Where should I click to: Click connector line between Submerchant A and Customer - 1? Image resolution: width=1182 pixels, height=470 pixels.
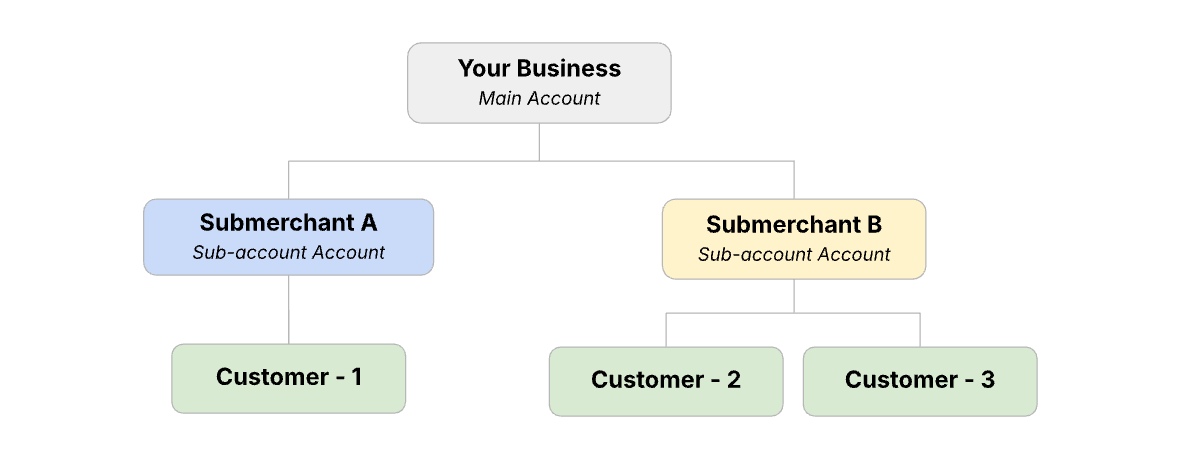click(x=289, y=310)
